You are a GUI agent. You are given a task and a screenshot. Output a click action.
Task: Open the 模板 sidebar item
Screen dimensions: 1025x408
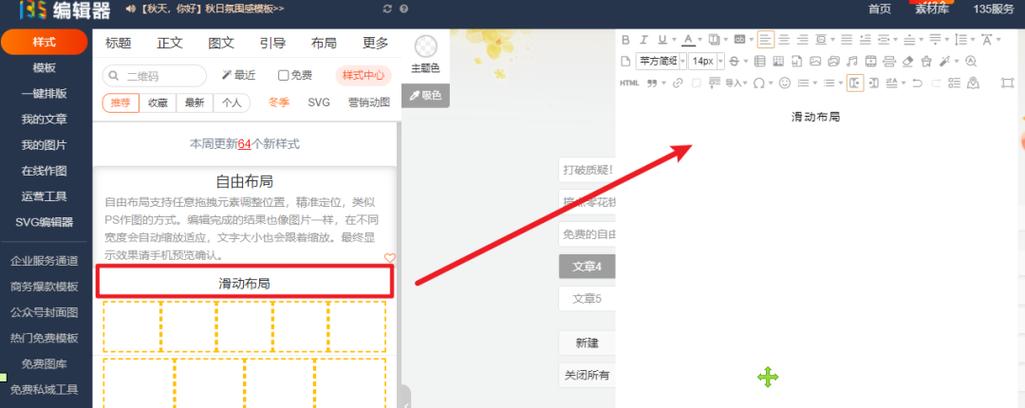44,68
